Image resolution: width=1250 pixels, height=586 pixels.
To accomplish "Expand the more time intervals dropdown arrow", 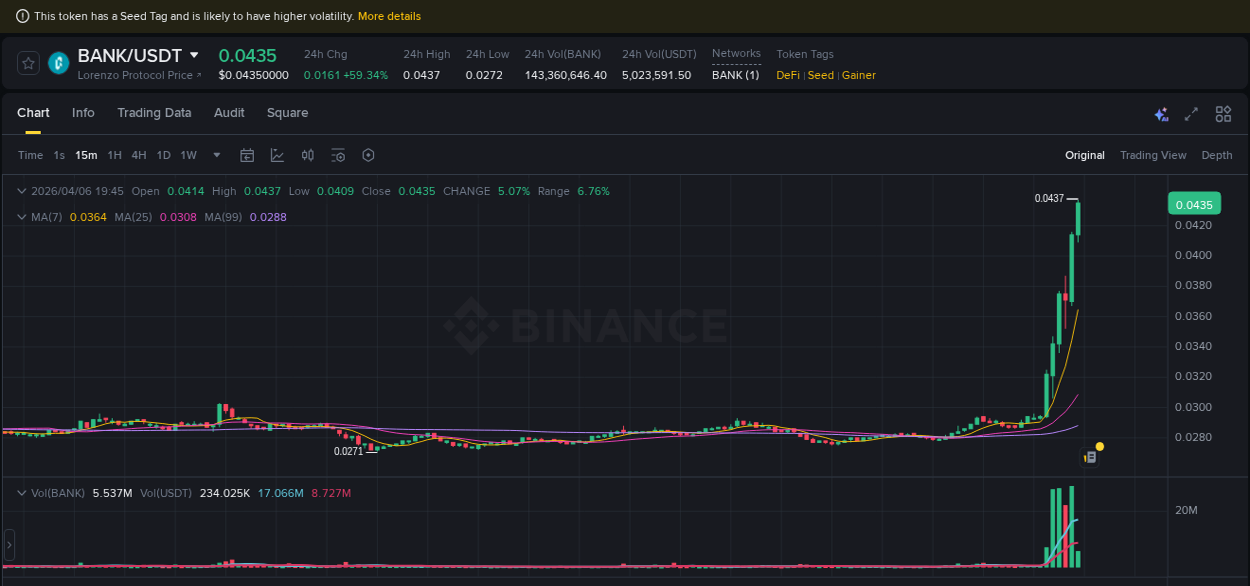I will coord(217,155).
